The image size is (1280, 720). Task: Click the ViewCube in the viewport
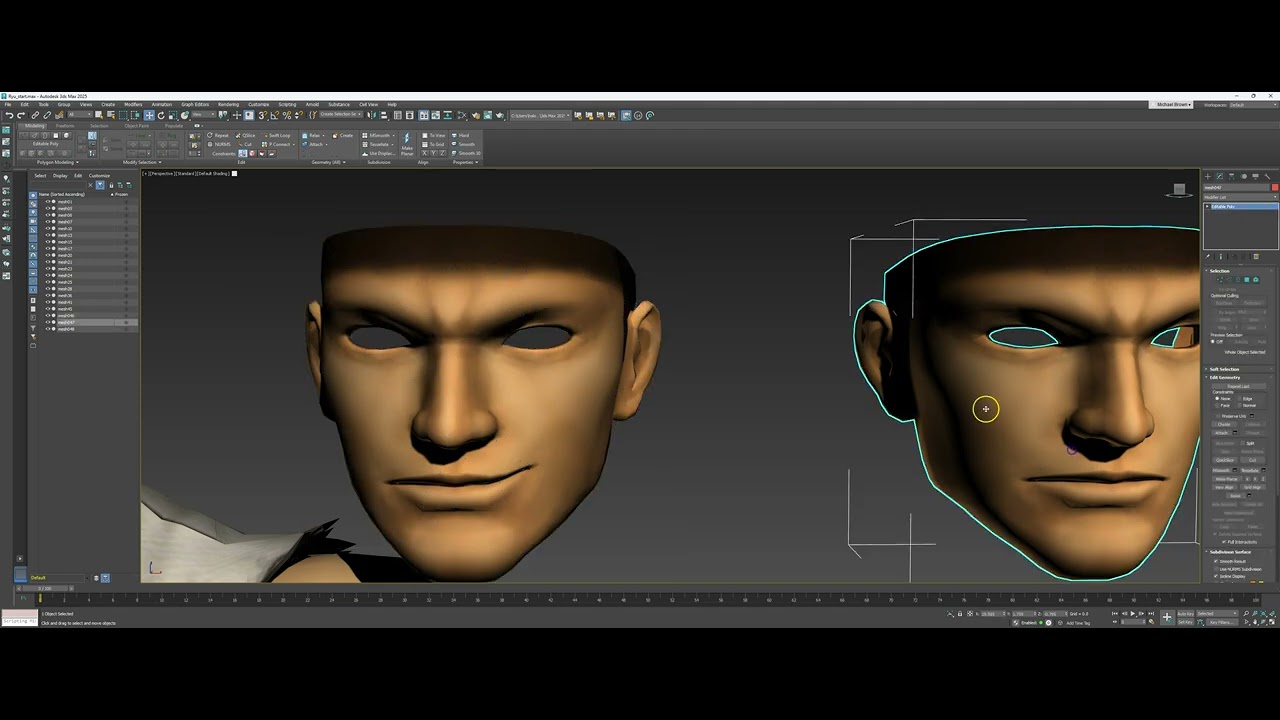tap(1179, 190)
